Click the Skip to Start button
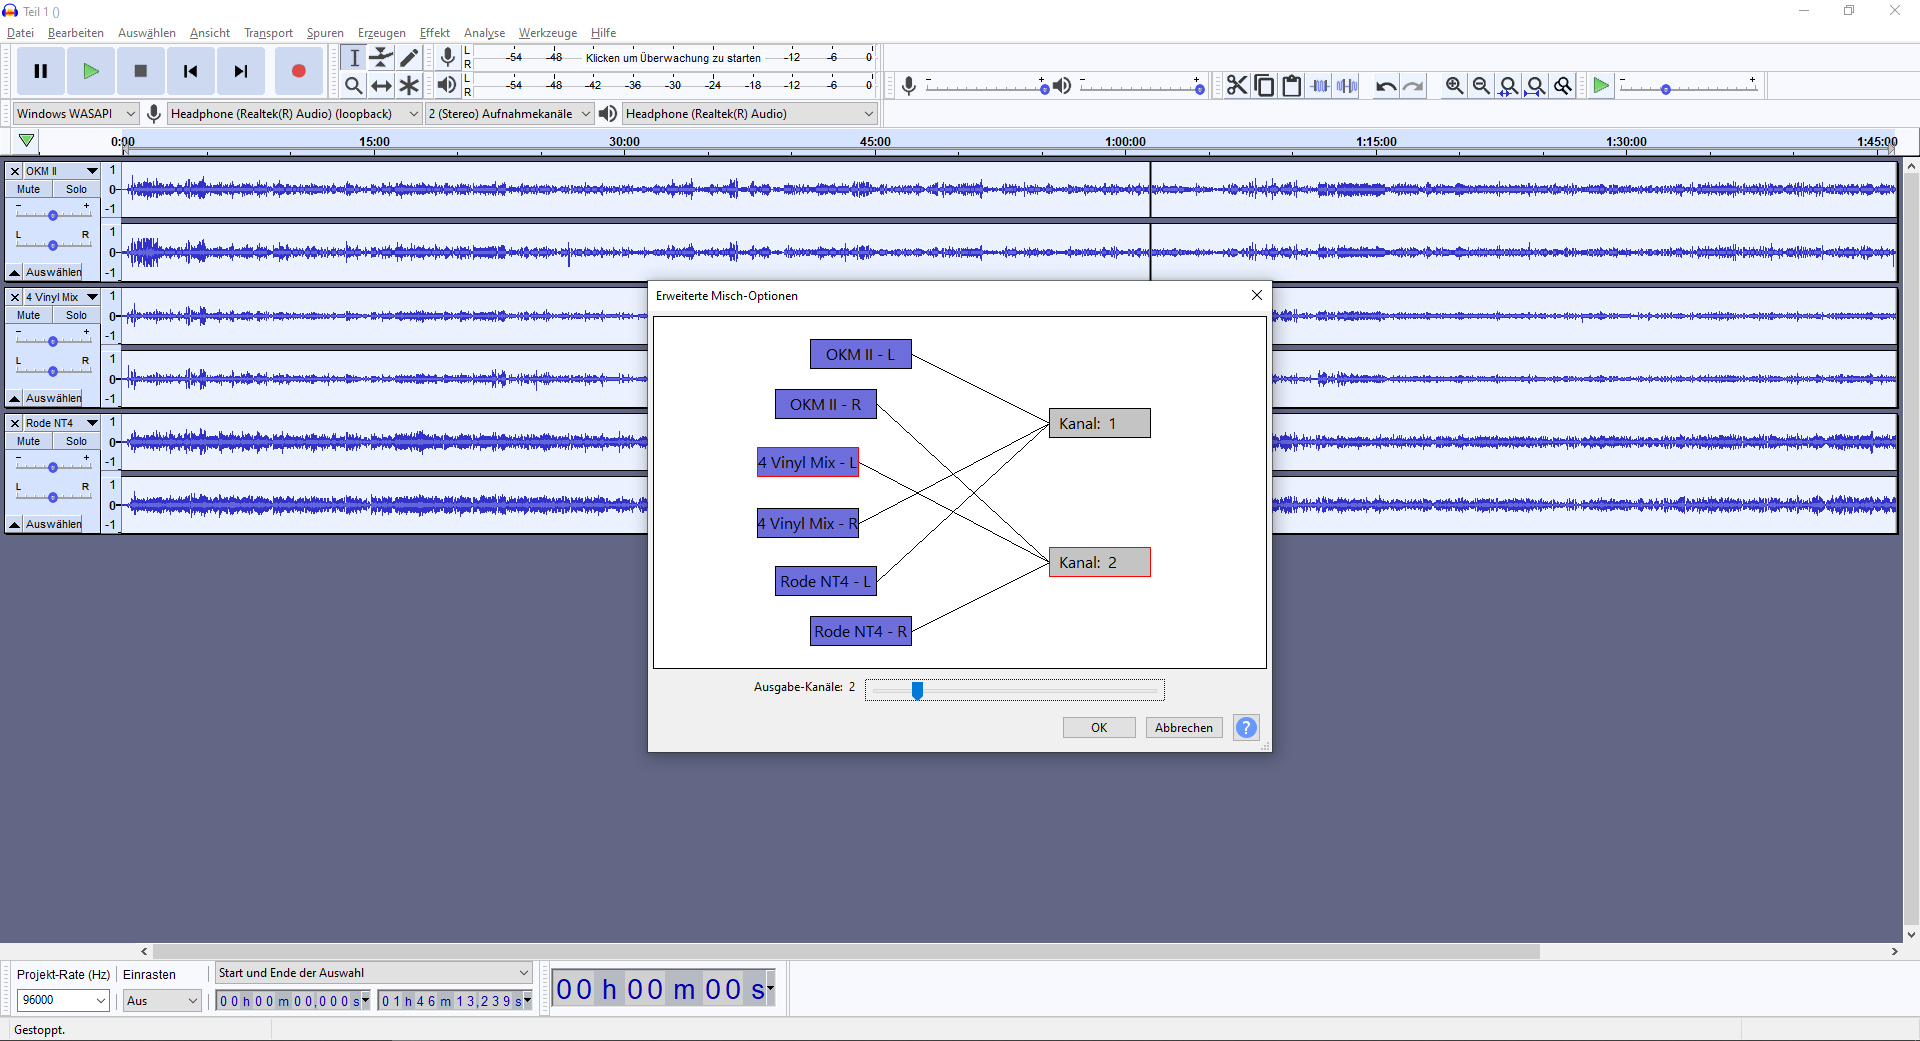The height and width of the screenshot is (1041, 1920). [x=190, y=71]
